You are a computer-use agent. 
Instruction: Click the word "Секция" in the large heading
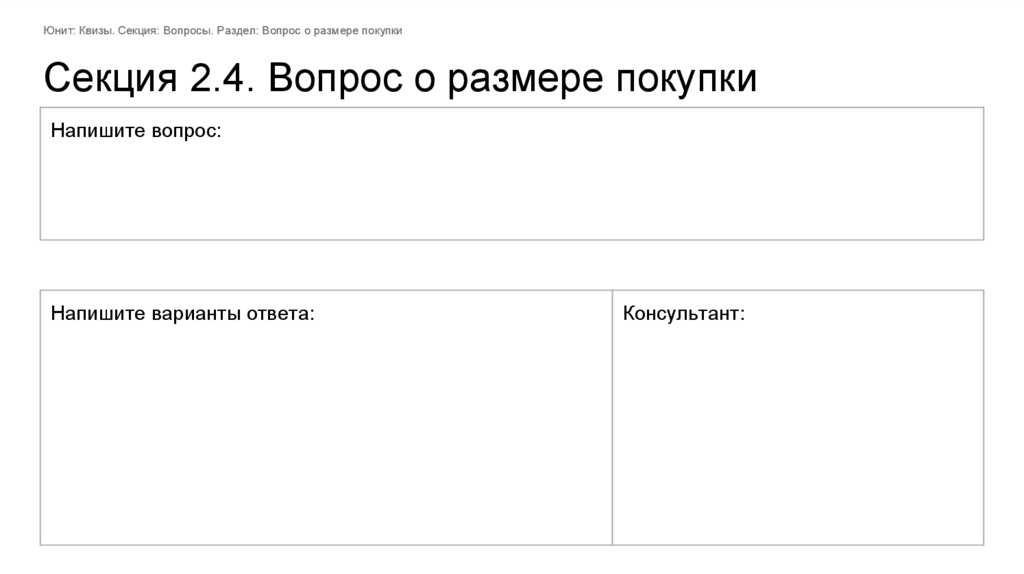(110, 79)
